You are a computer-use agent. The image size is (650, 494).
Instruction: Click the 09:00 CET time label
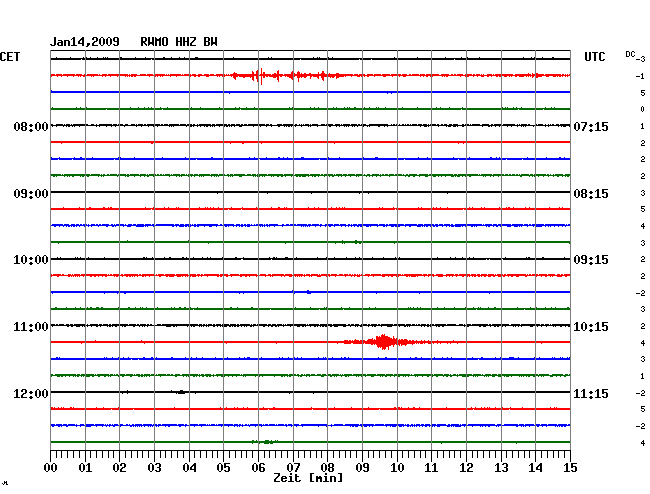[31, 194]
